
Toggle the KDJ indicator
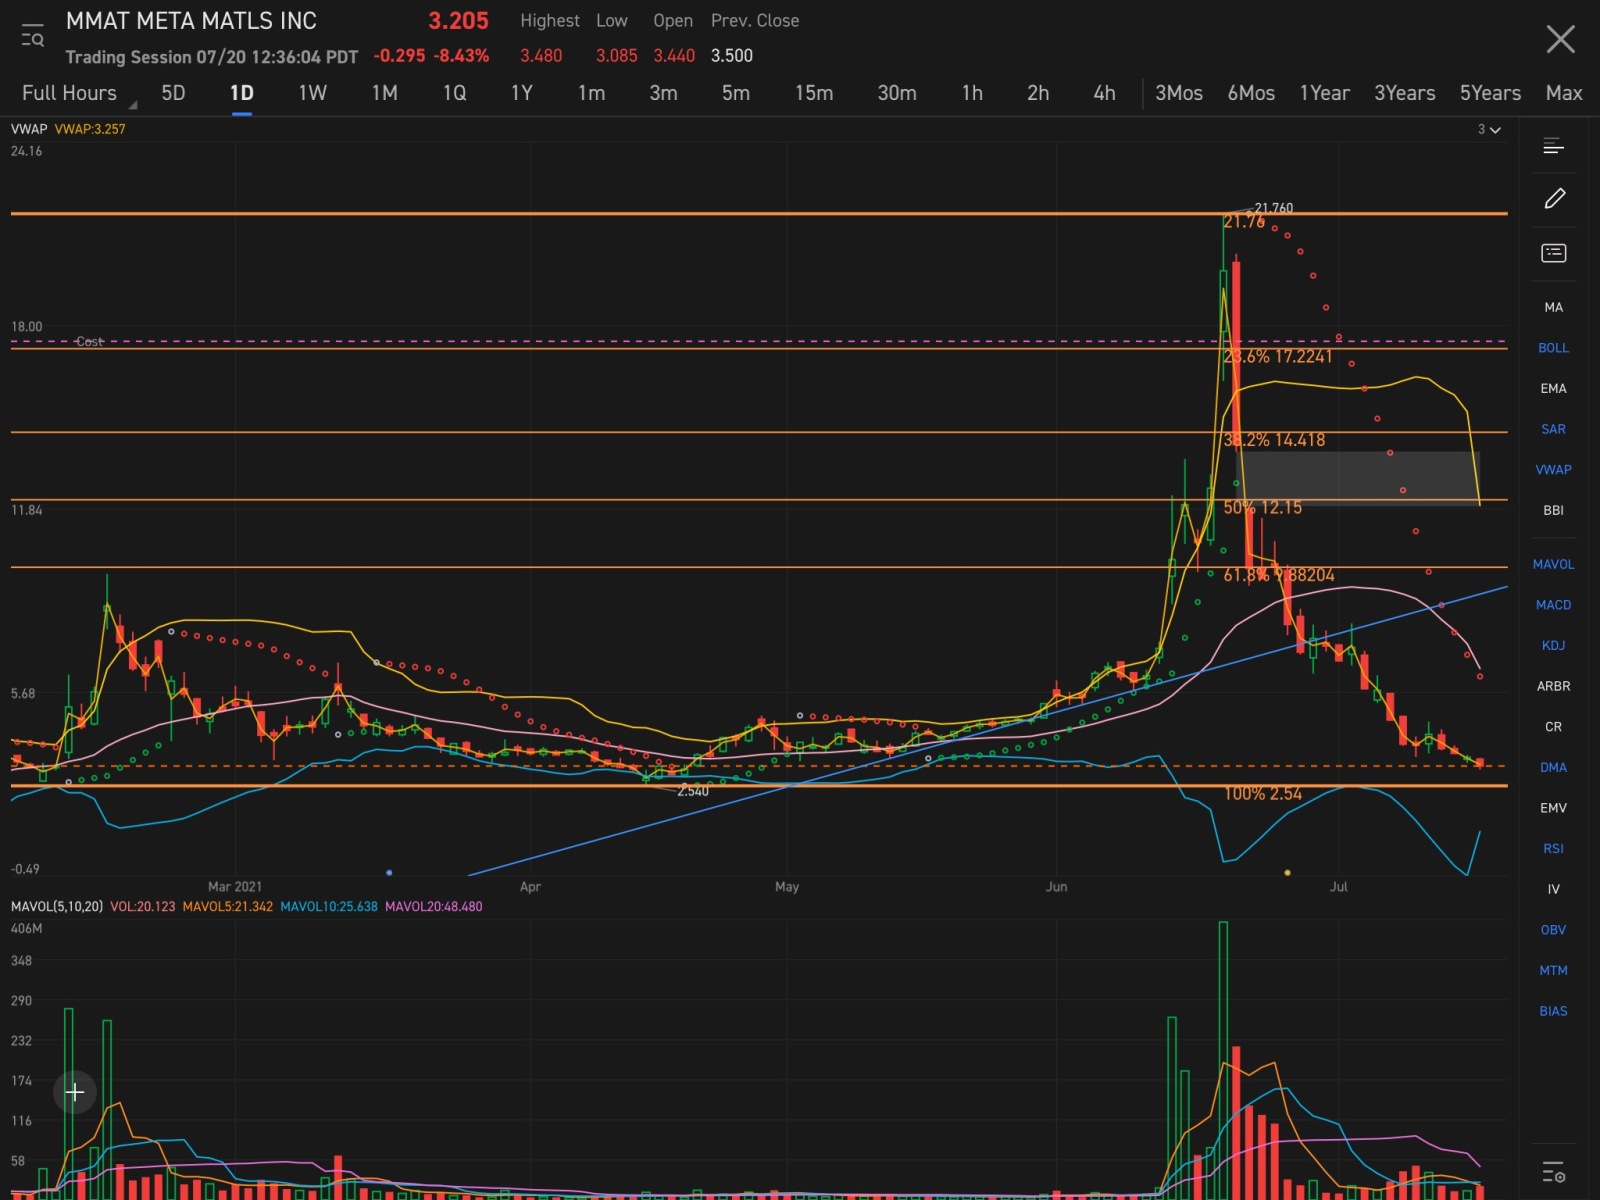(1553, 645)
